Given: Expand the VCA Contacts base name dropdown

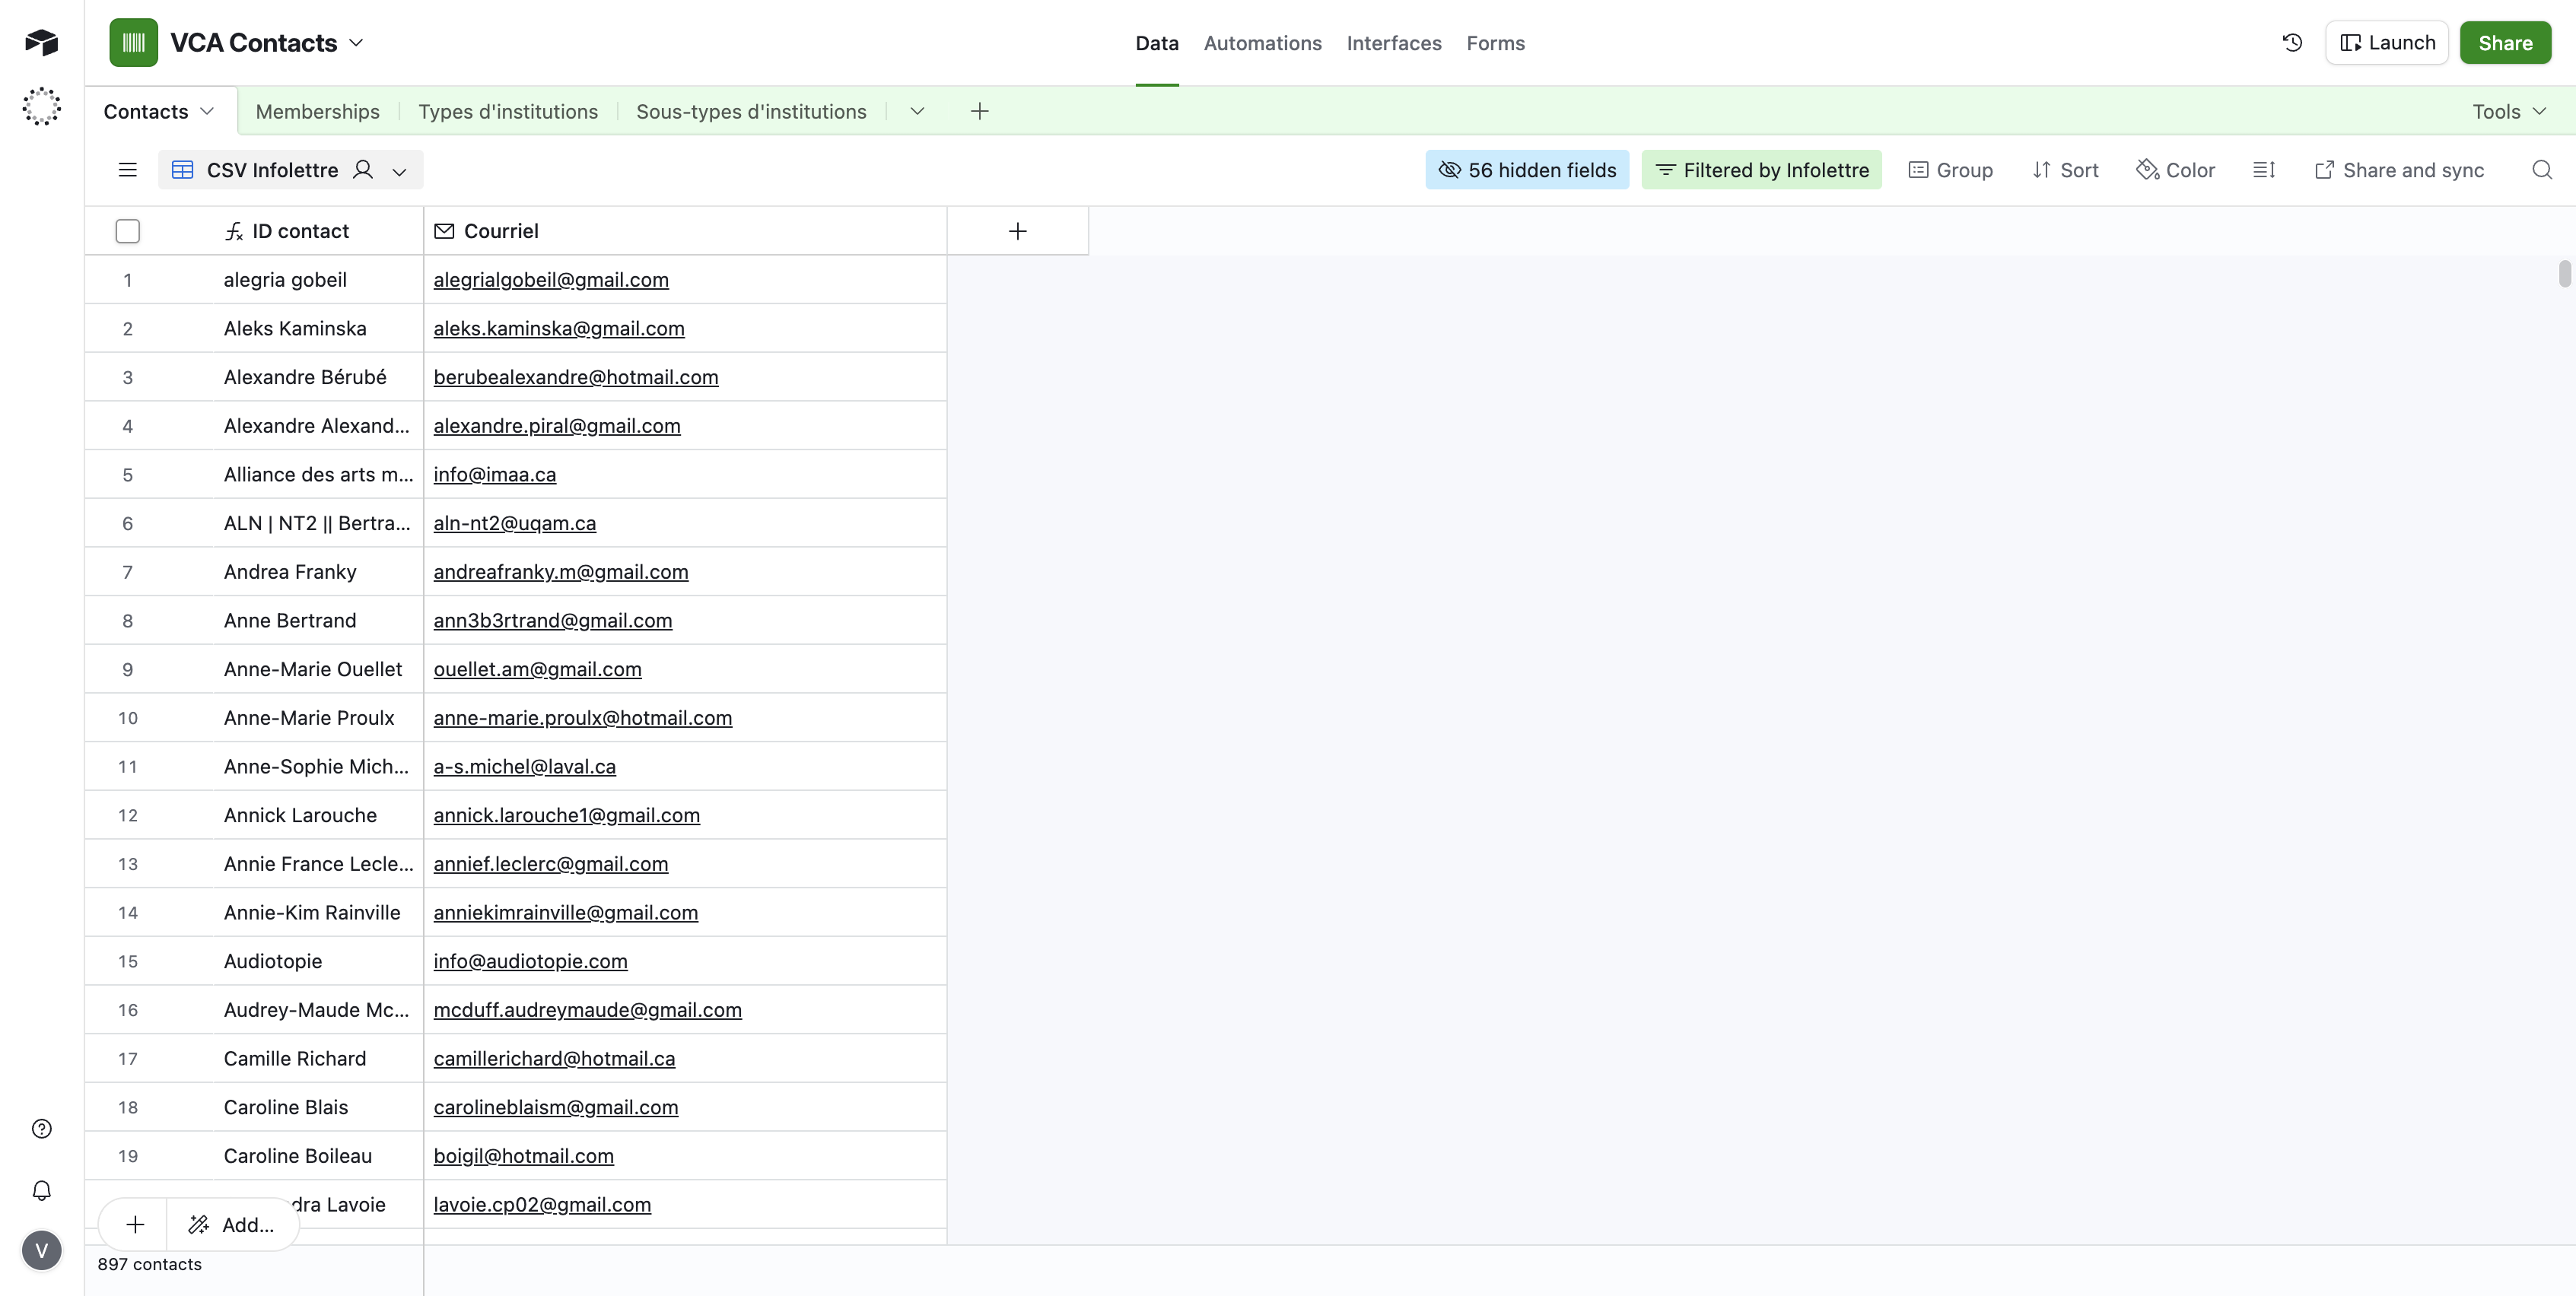Looking at the screenshot, I should coord(357,43).
